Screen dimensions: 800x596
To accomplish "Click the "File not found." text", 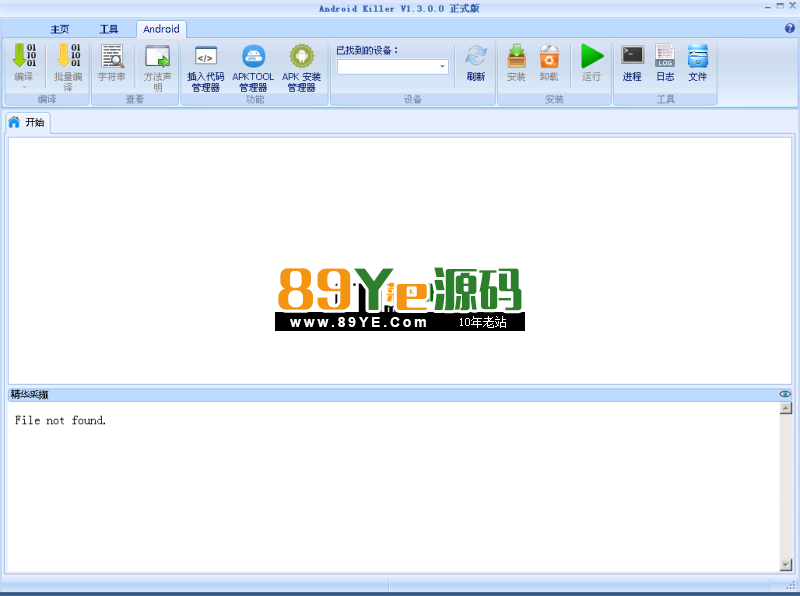I will 60,420.
